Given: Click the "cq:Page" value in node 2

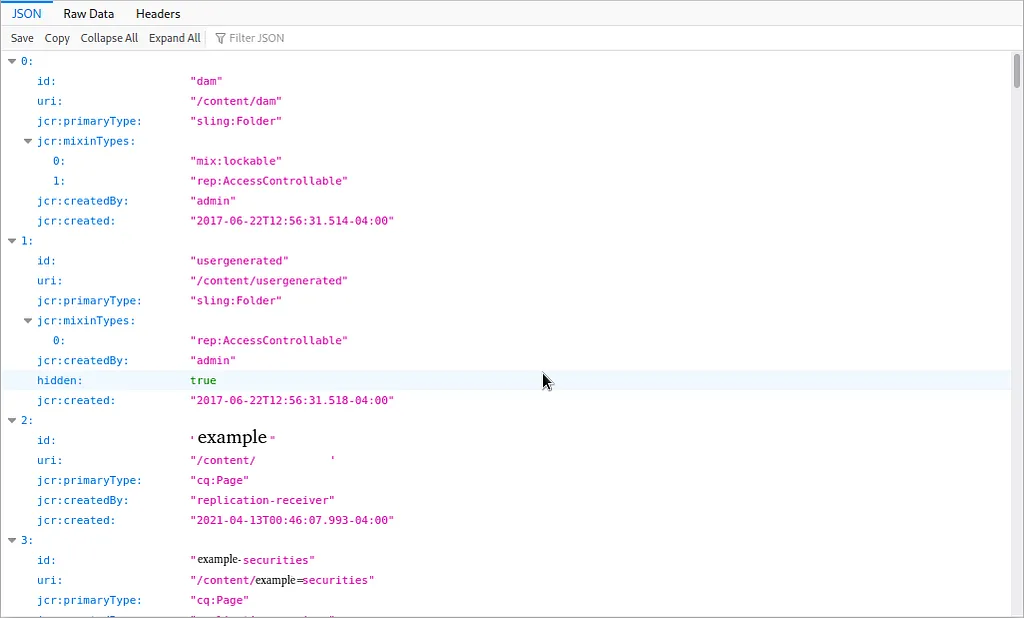Looking at the screenshot, I should [219, 480].
